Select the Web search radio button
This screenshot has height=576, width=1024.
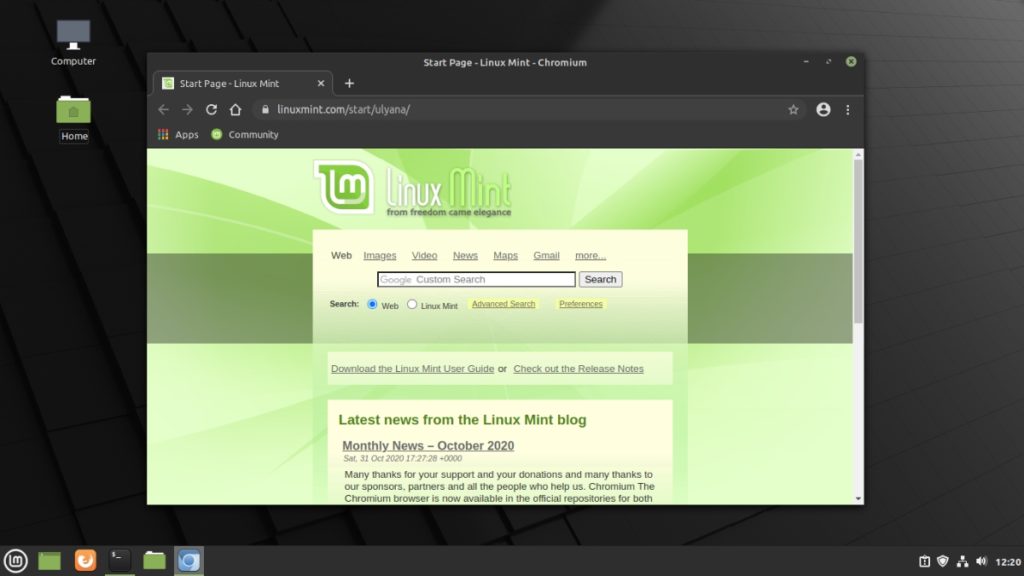click(374, 304)
